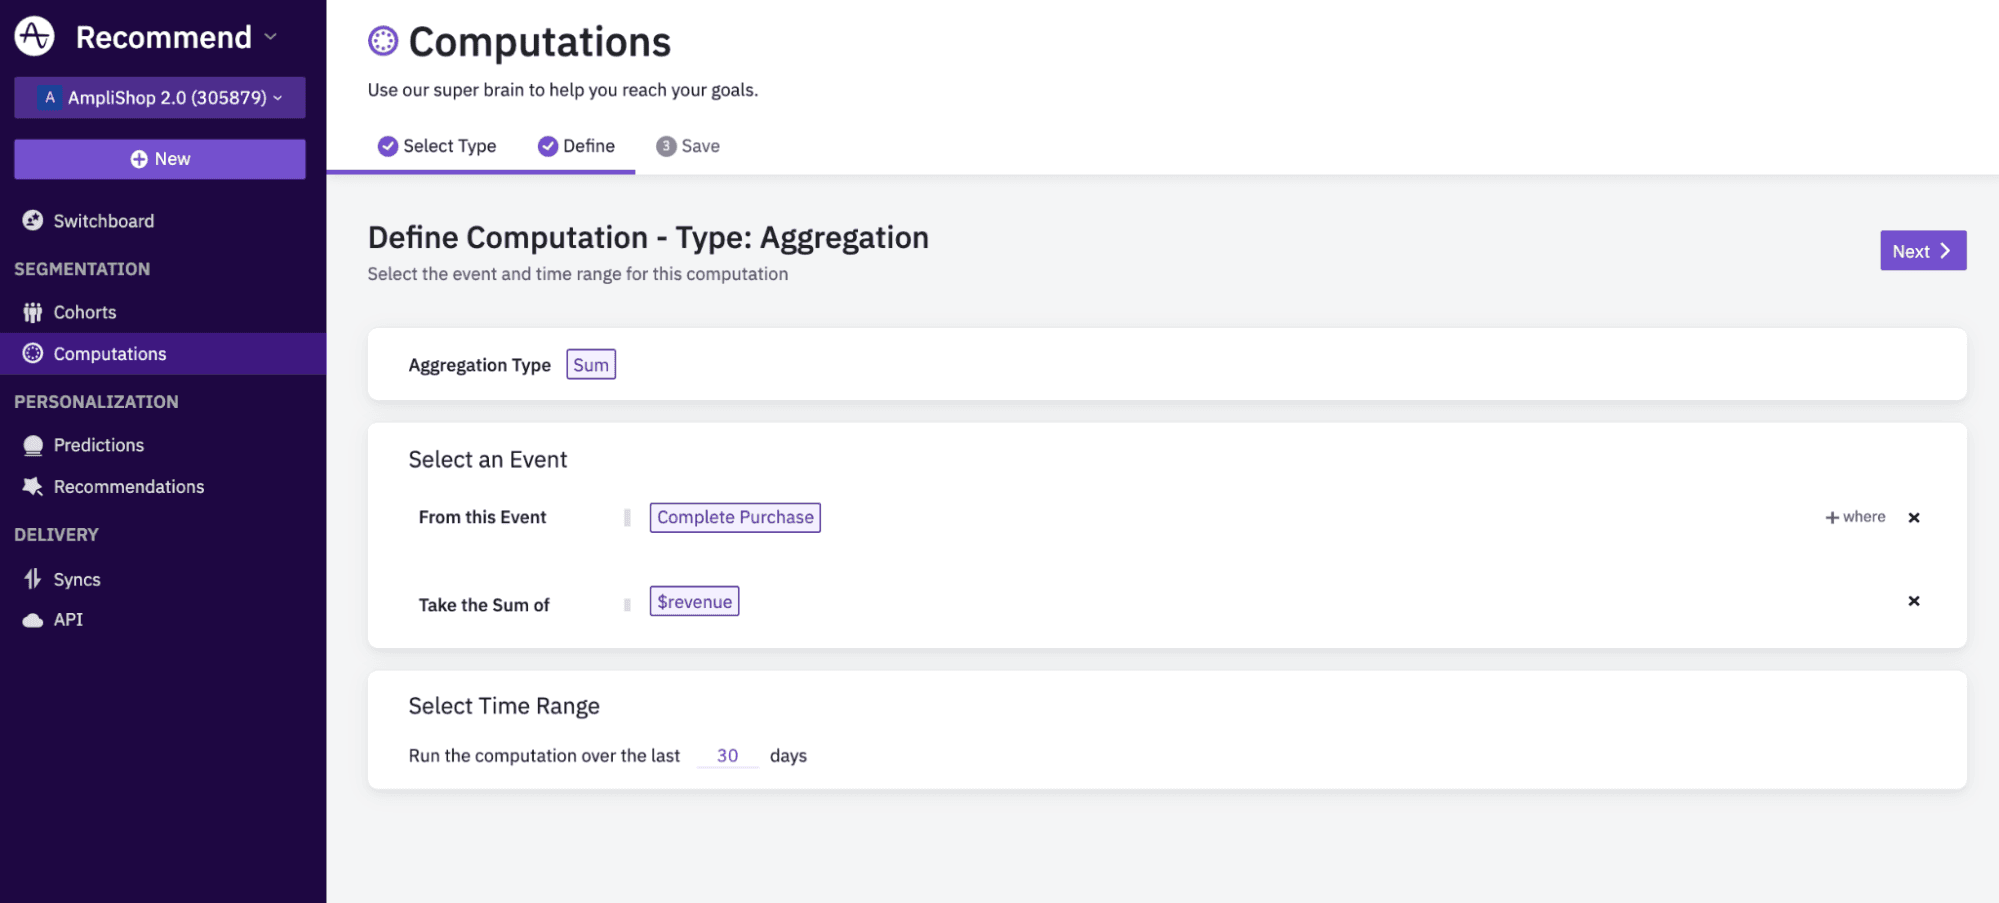Open Cohorts in the sidebar
This screenshot has width=1999, height=903.
click(84, 312)
